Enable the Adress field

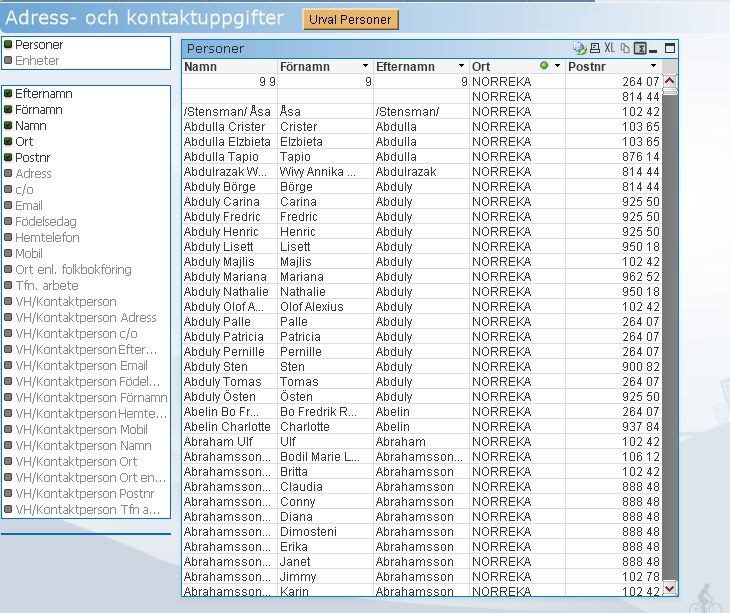(x=28, y=174)
